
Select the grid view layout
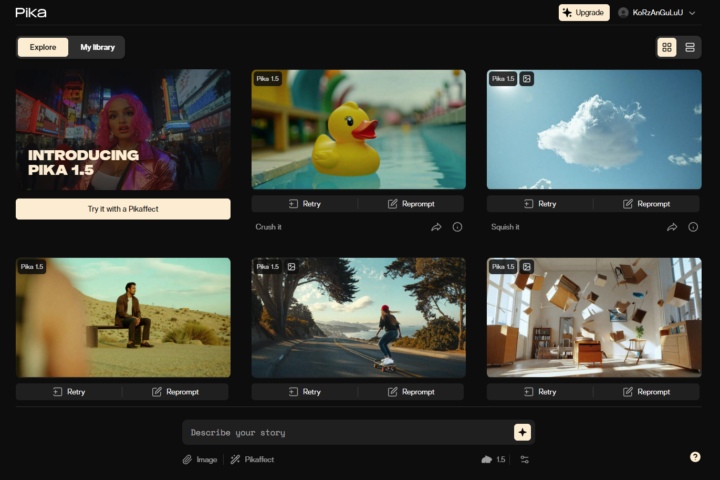(x=667, y=47)
